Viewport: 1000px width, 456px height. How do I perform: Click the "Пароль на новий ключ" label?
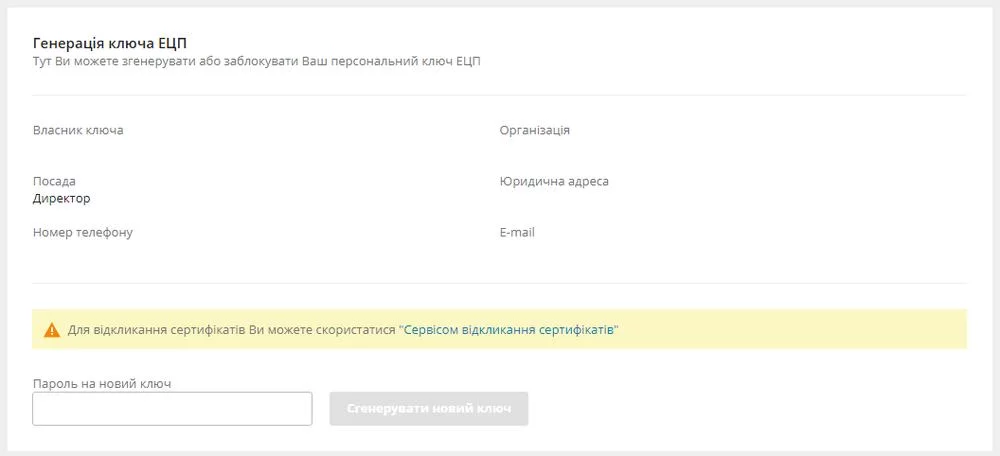coord(102,384)
